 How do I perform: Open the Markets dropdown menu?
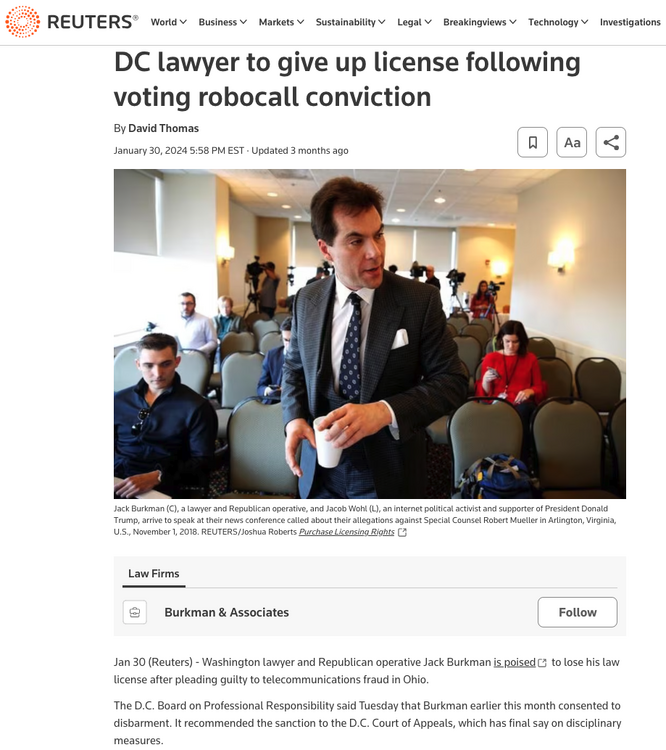click(x=281, y=22)
